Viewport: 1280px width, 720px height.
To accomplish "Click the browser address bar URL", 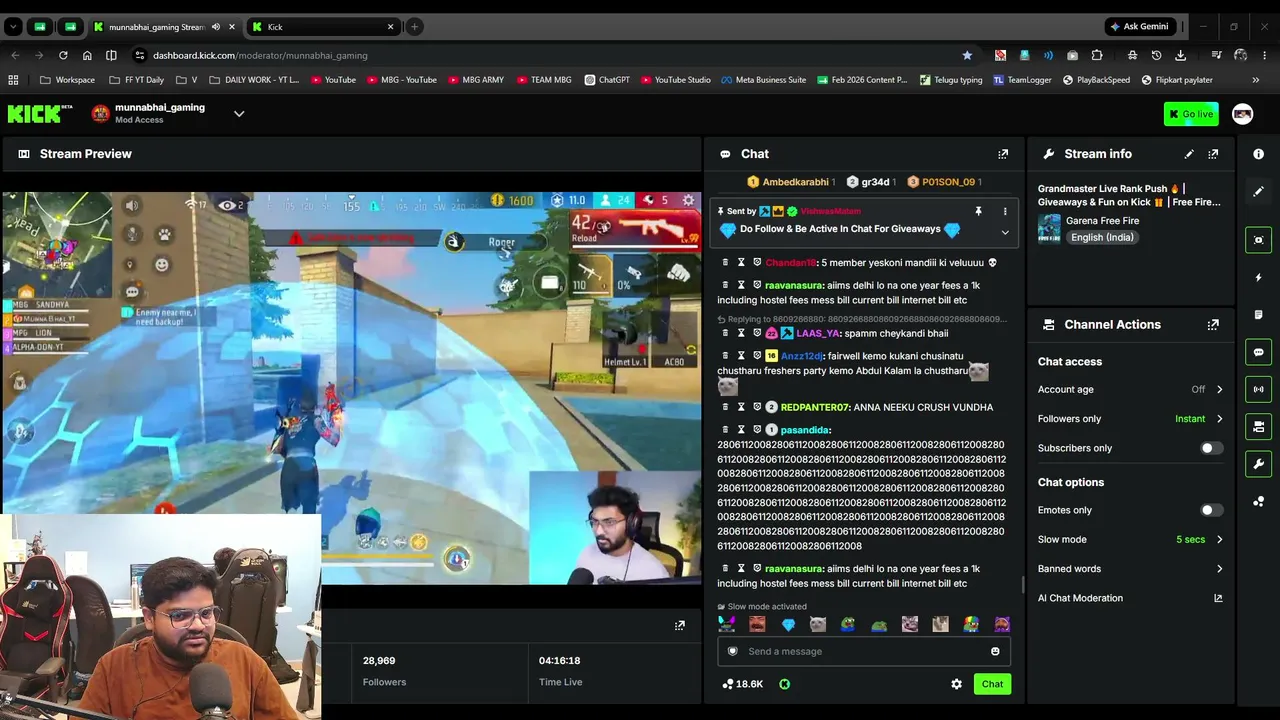I will tap(260, 56).
